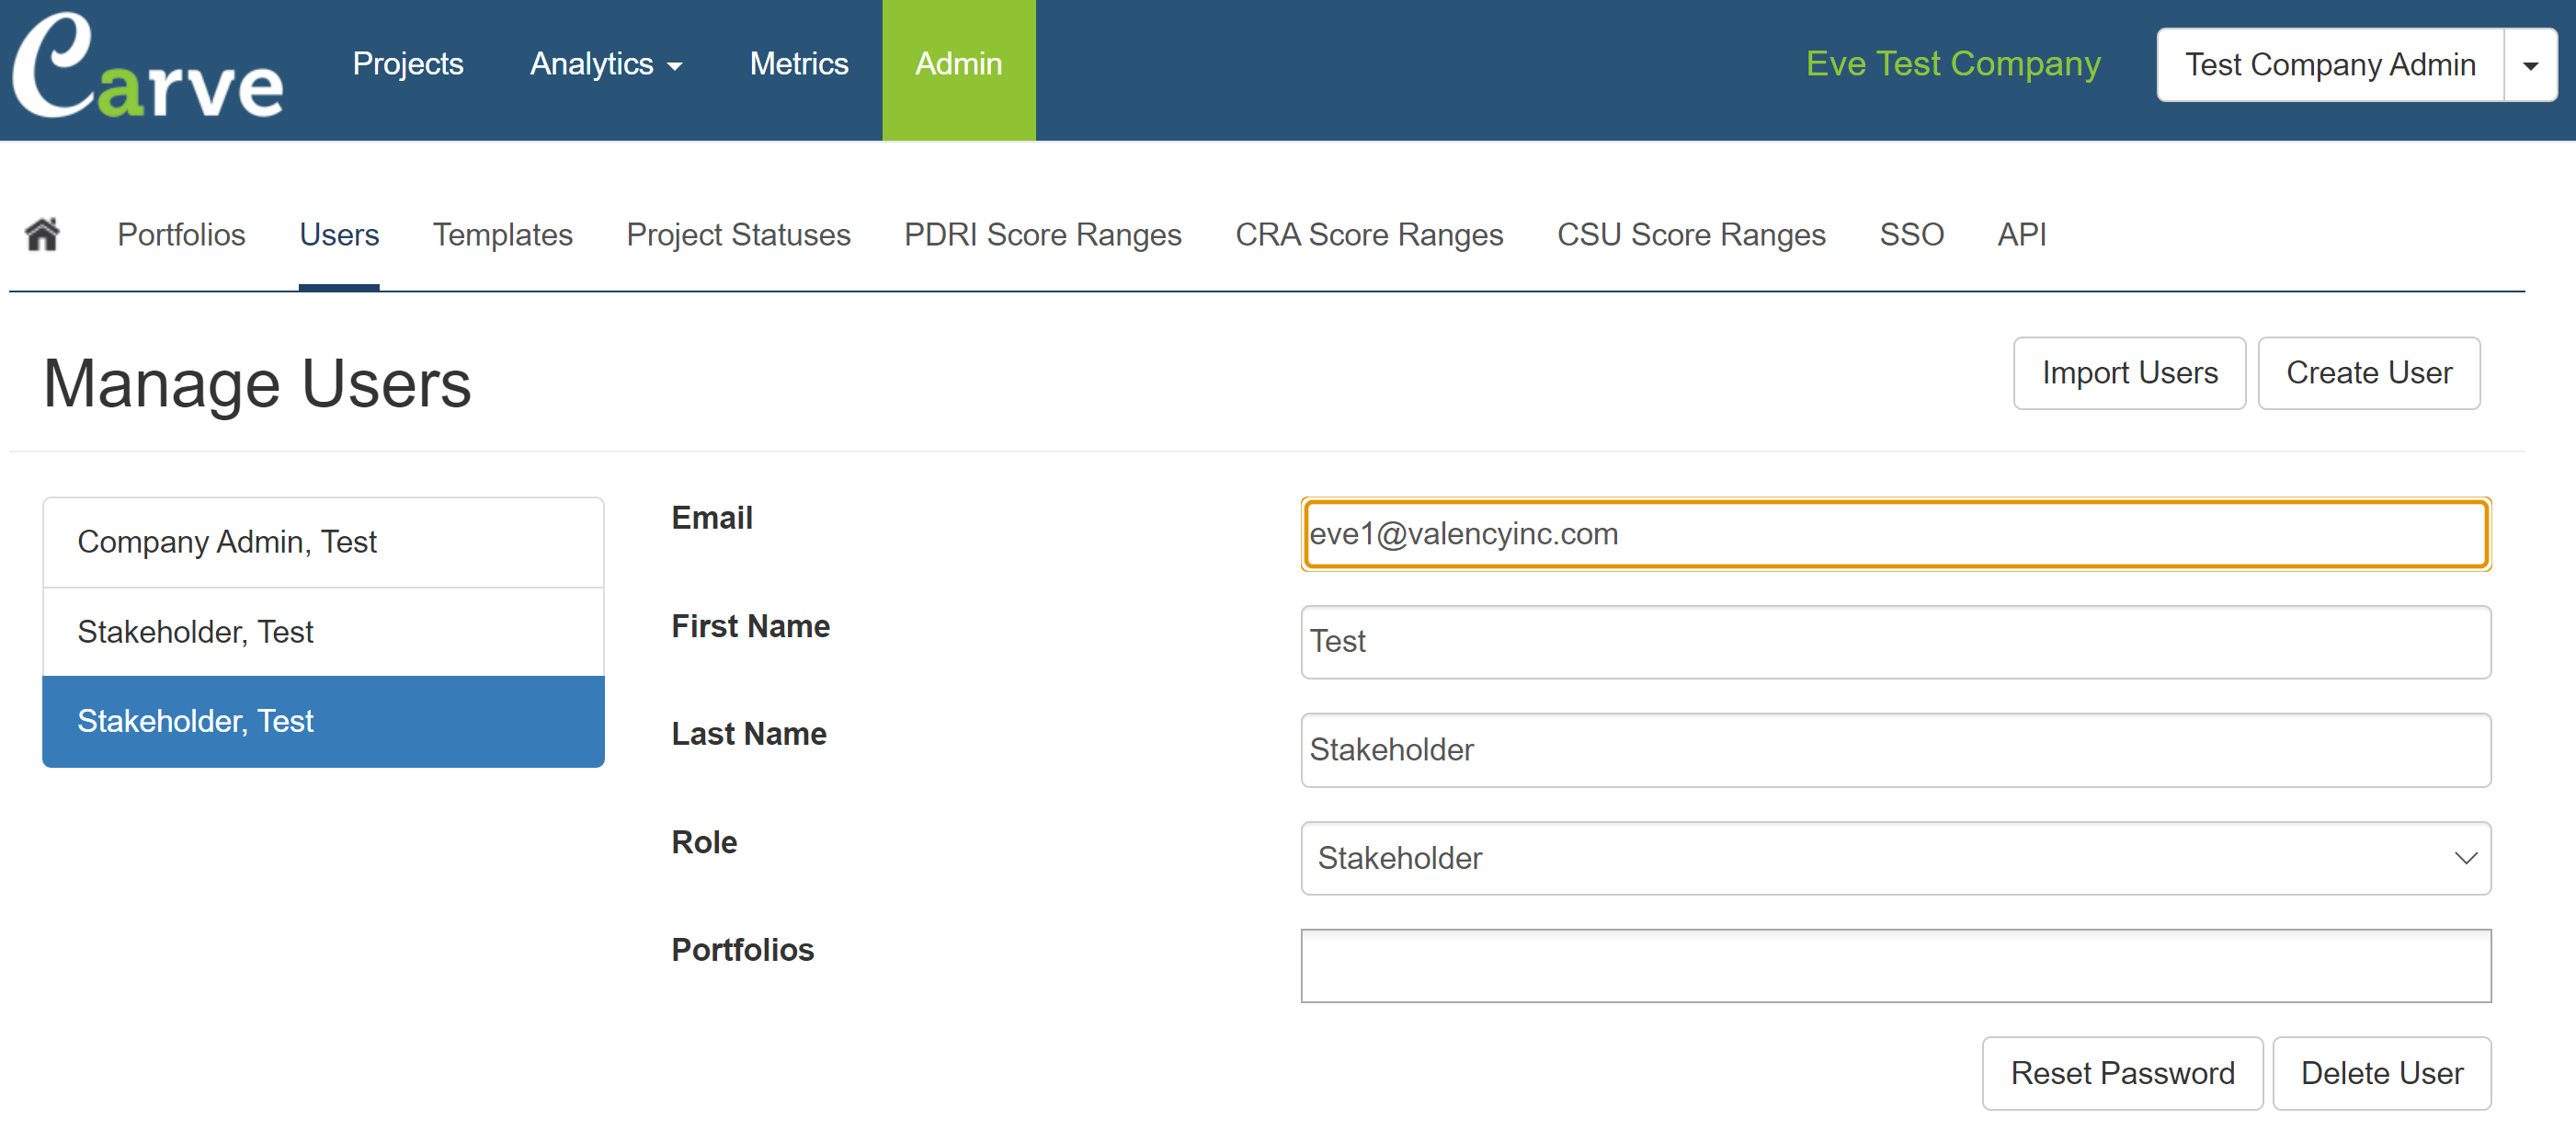
Task: Click the Reset Password button
Action: (2122, 1072)
